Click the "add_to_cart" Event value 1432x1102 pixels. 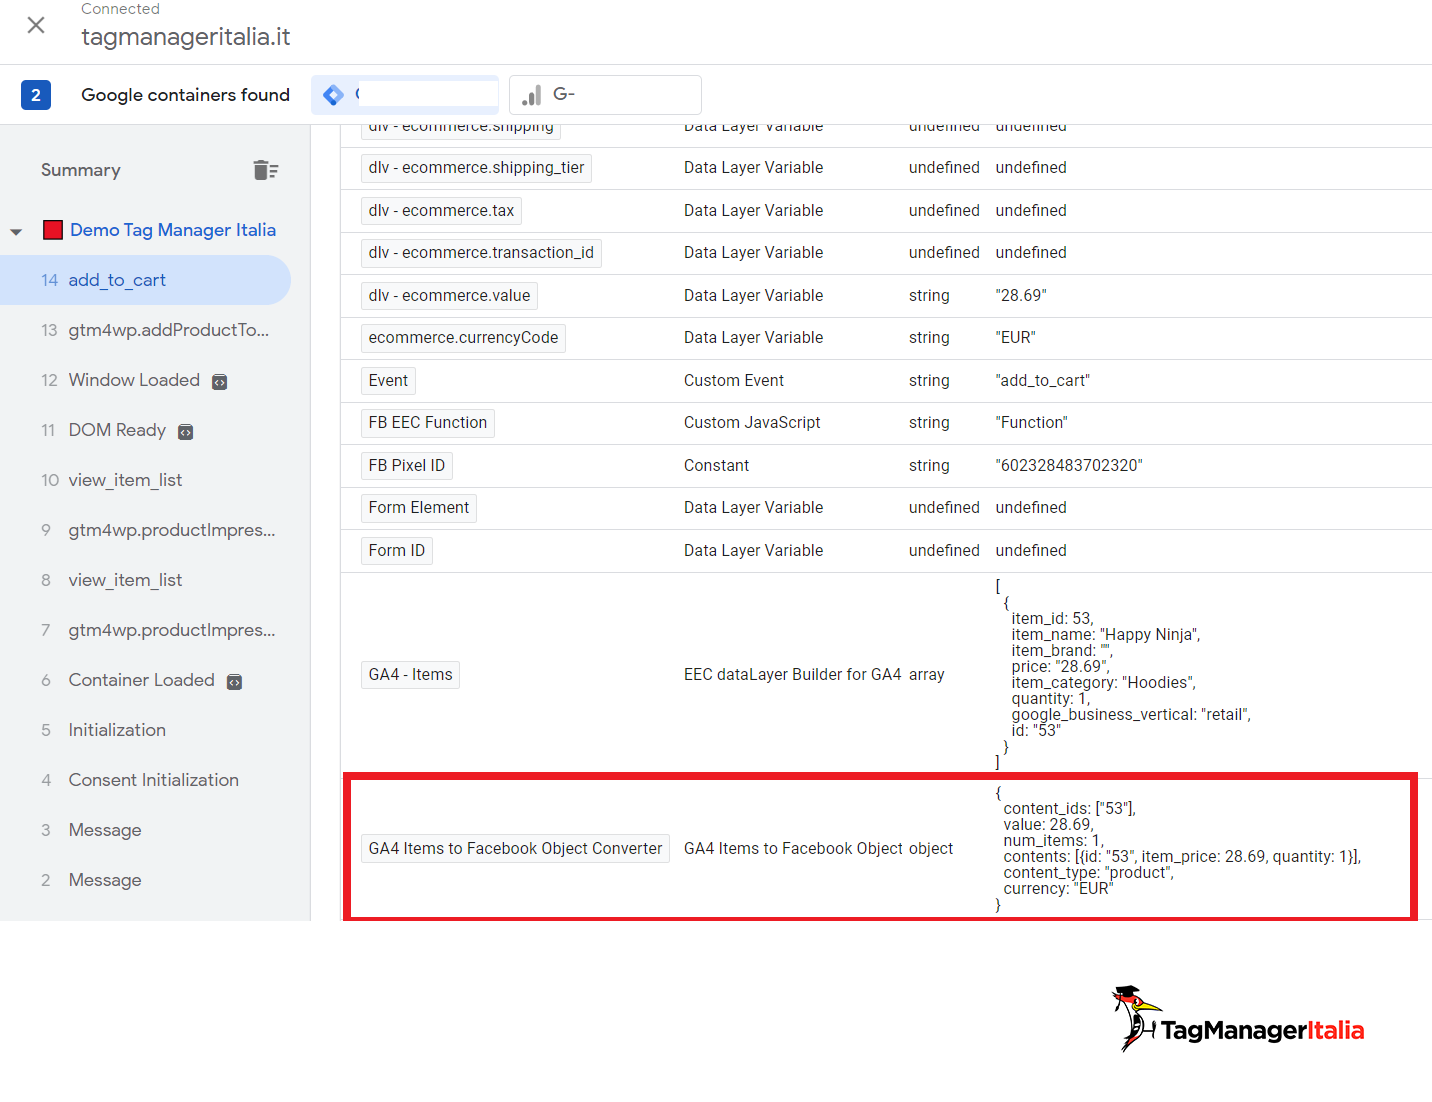tap(1042, 381)
